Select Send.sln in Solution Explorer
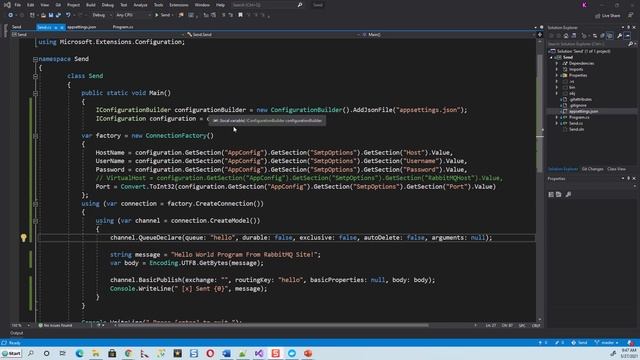Image resolution: width=640 pixels, height=360 pixels. tap(576, 129)
